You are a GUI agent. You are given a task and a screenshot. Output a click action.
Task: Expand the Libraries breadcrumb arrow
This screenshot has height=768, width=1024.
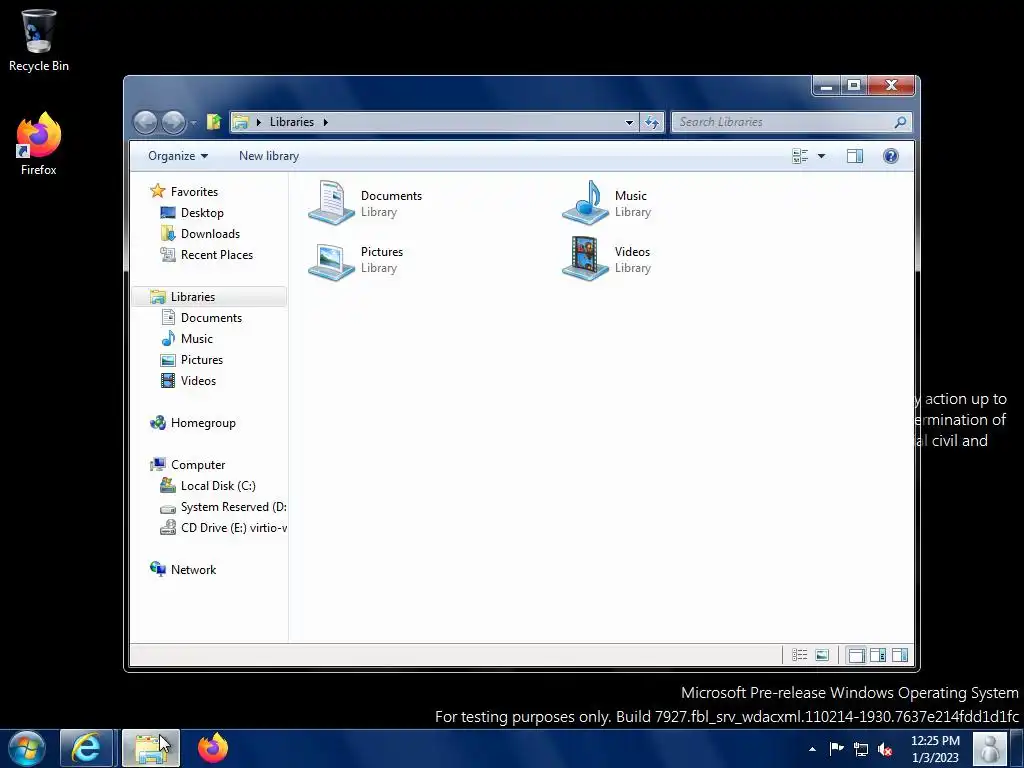pos(325,122)
